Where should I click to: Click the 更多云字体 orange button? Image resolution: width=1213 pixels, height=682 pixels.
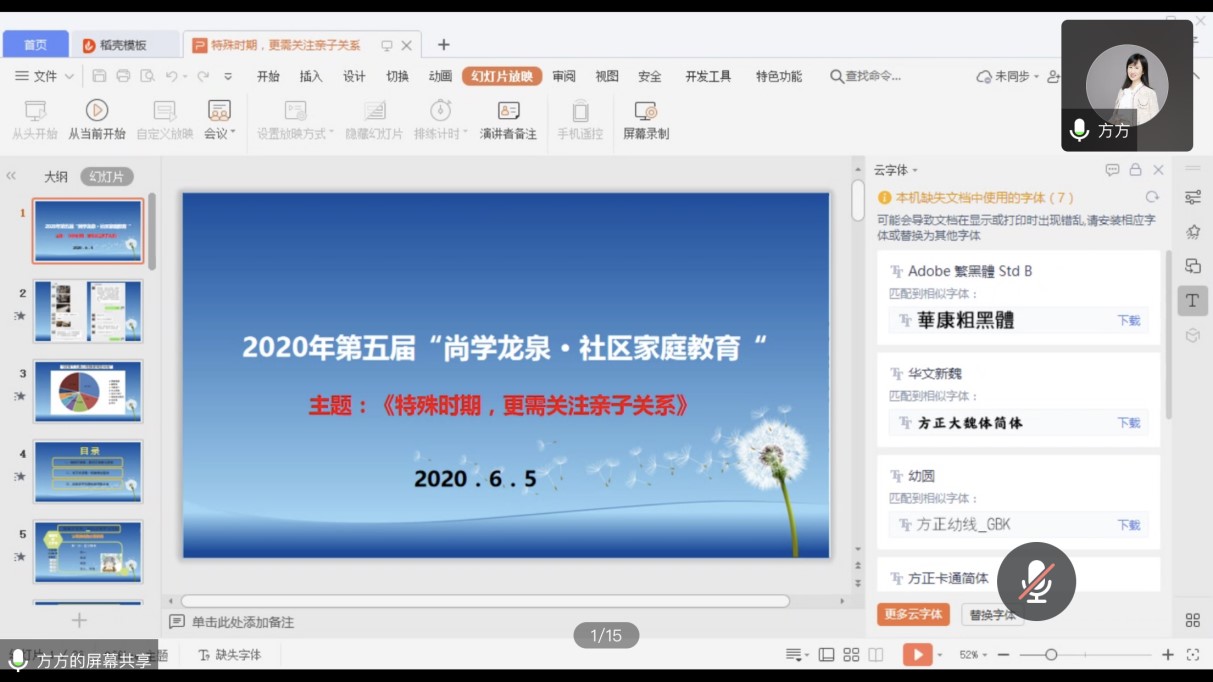[913, 614]
